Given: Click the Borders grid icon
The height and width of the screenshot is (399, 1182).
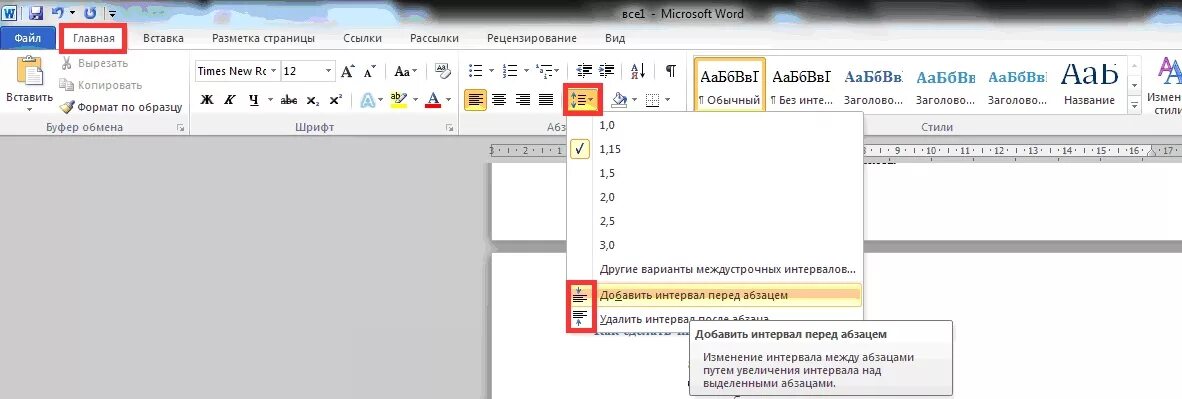Looking at the screenshot, I should tap(654, 100).
